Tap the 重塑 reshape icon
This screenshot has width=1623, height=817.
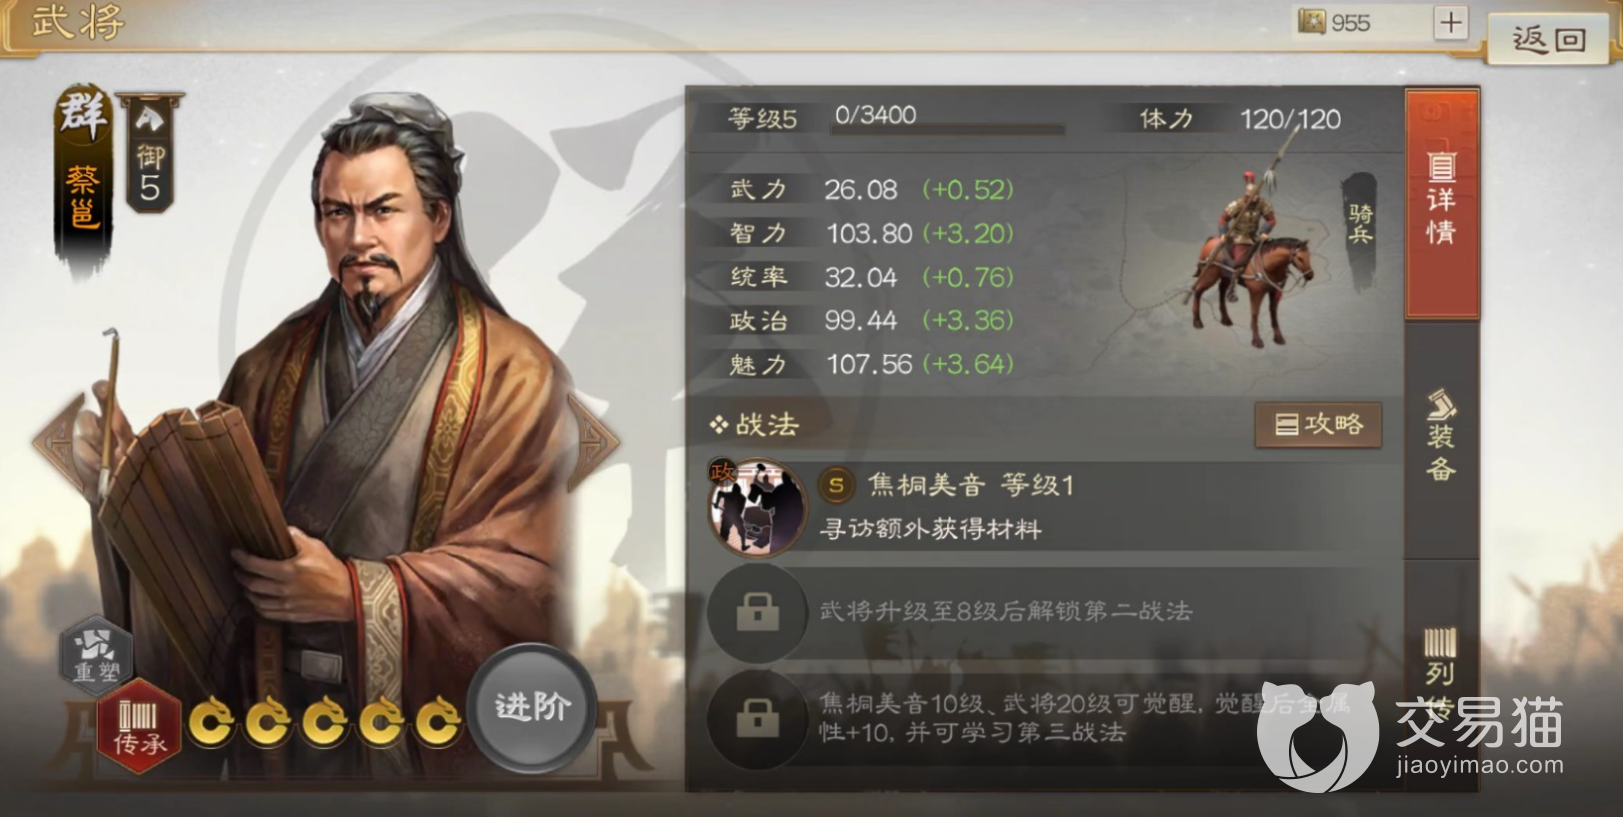pyautogui.click(x=97, y=651)
